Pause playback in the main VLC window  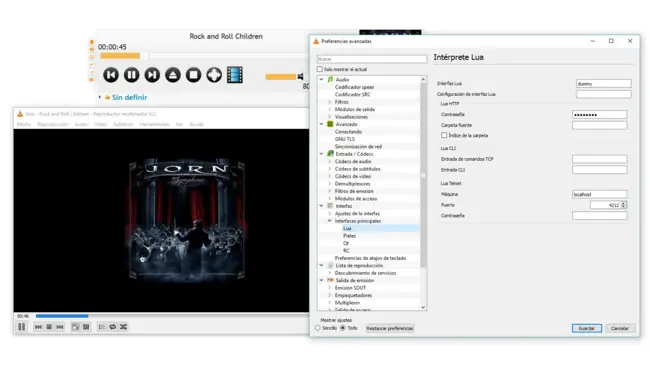[22, 327]
